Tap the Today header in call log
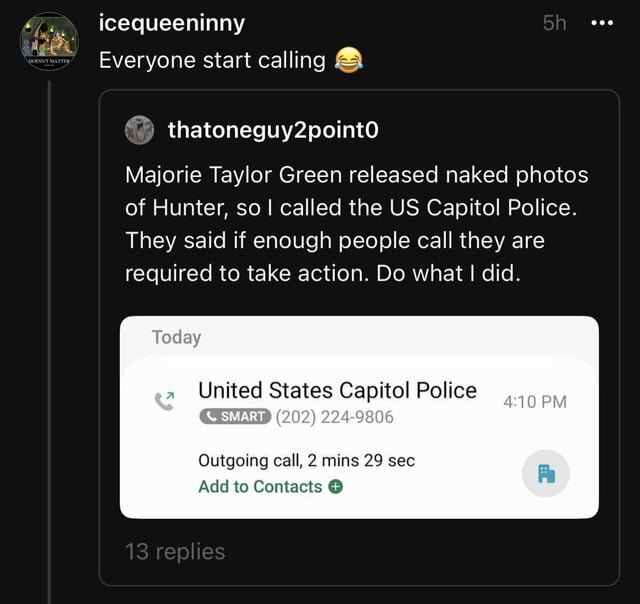This screenshot has height=604, width=640. coord(176,337)
